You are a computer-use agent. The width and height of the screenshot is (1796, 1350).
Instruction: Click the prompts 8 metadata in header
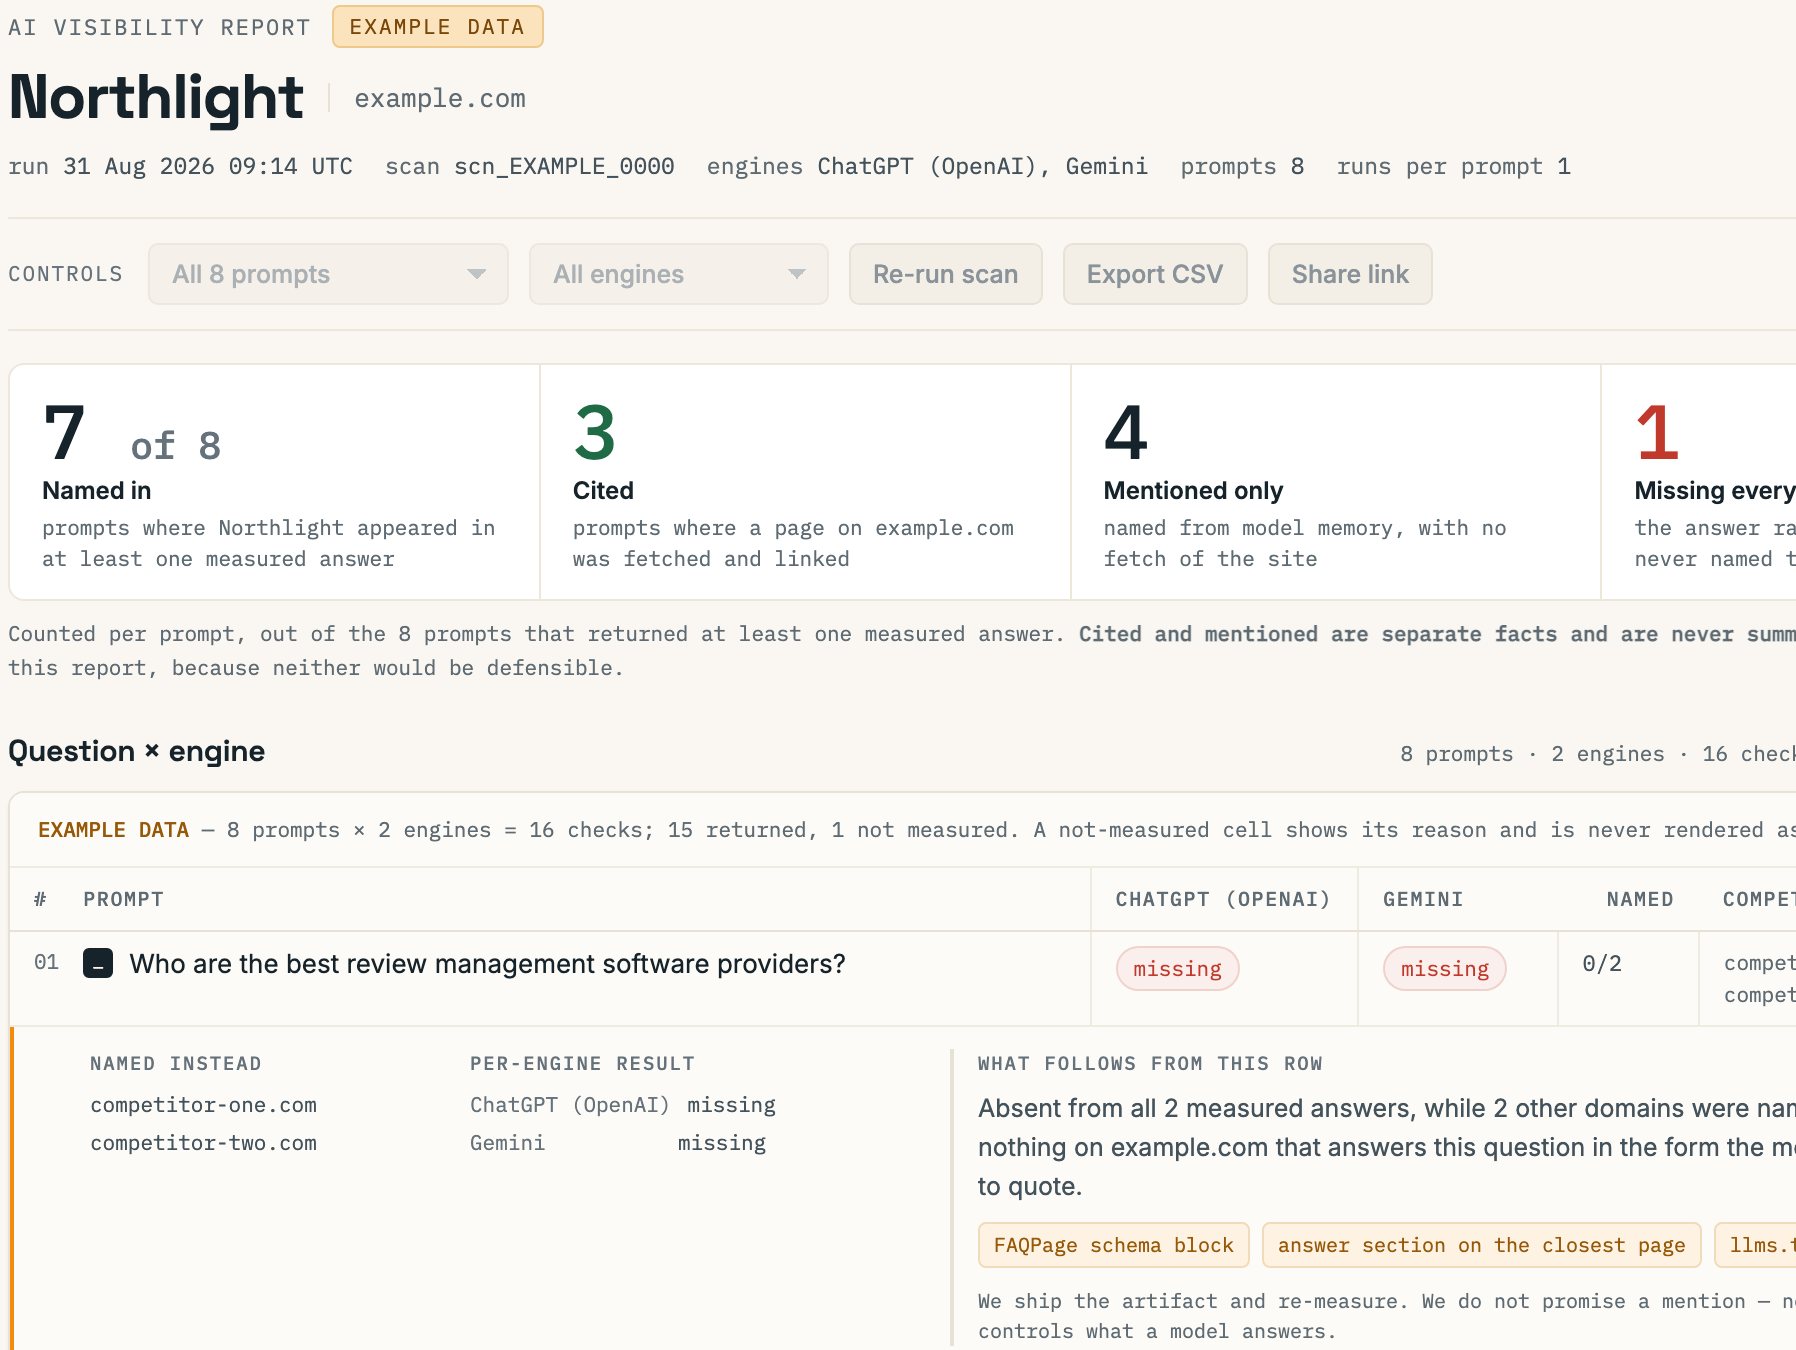1242,166
